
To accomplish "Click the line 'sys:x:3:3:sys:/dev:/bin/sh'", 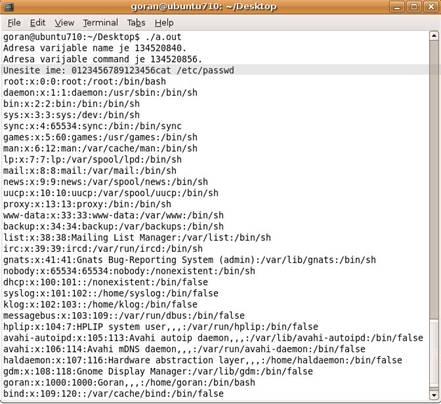I will click(71, 115).
